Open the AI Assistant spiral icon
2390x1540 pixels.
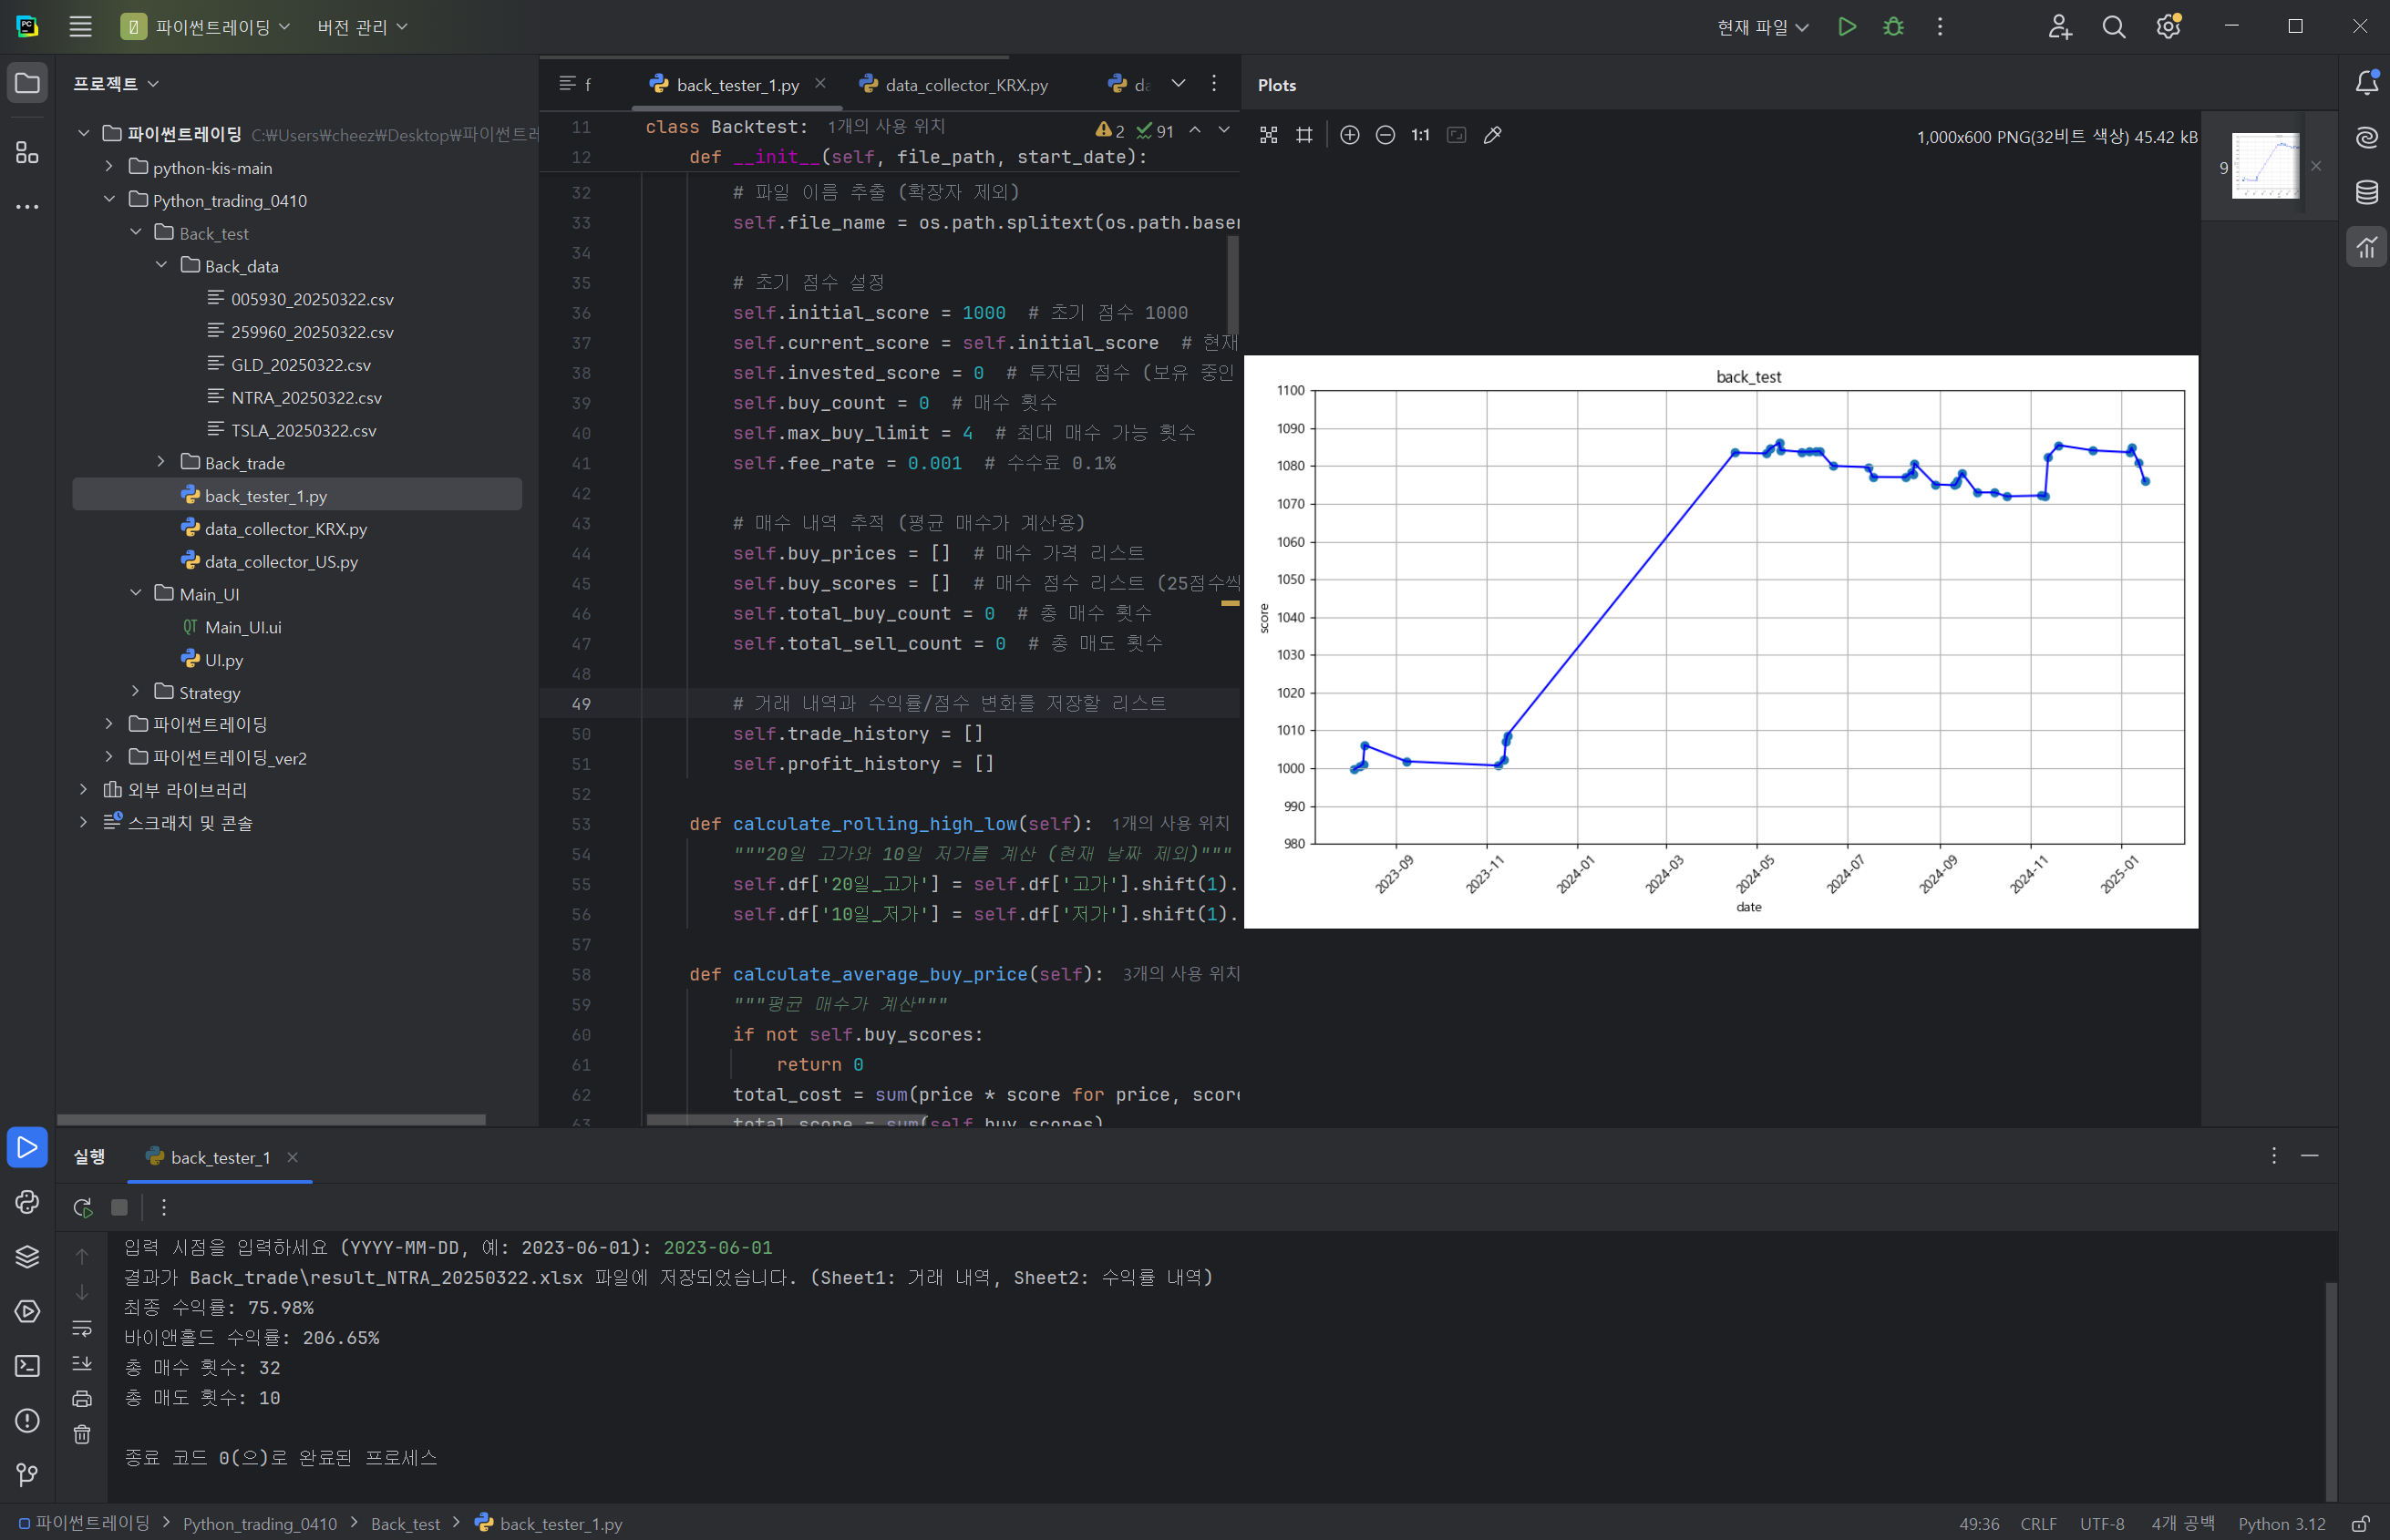[x=2366, y=137]
